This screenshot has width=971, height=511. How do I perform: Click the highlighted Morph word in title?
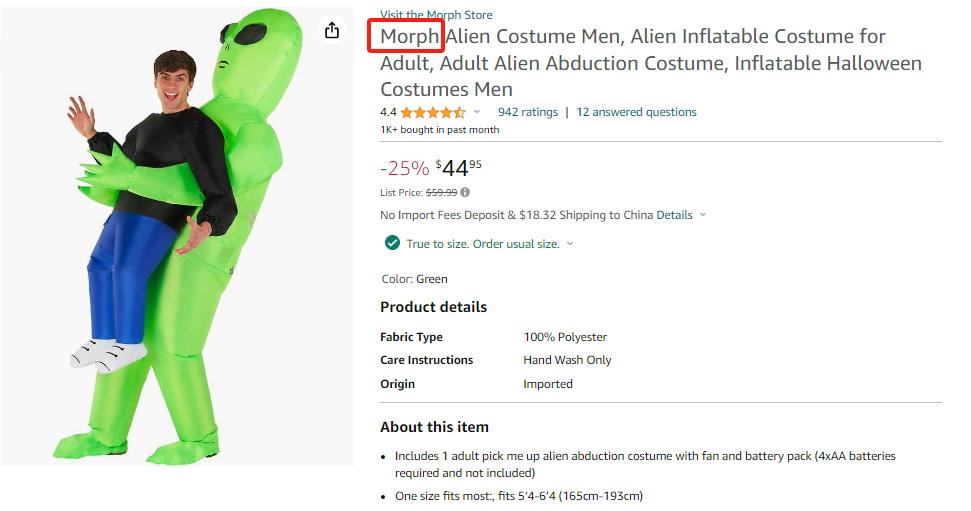pos(410,37)
